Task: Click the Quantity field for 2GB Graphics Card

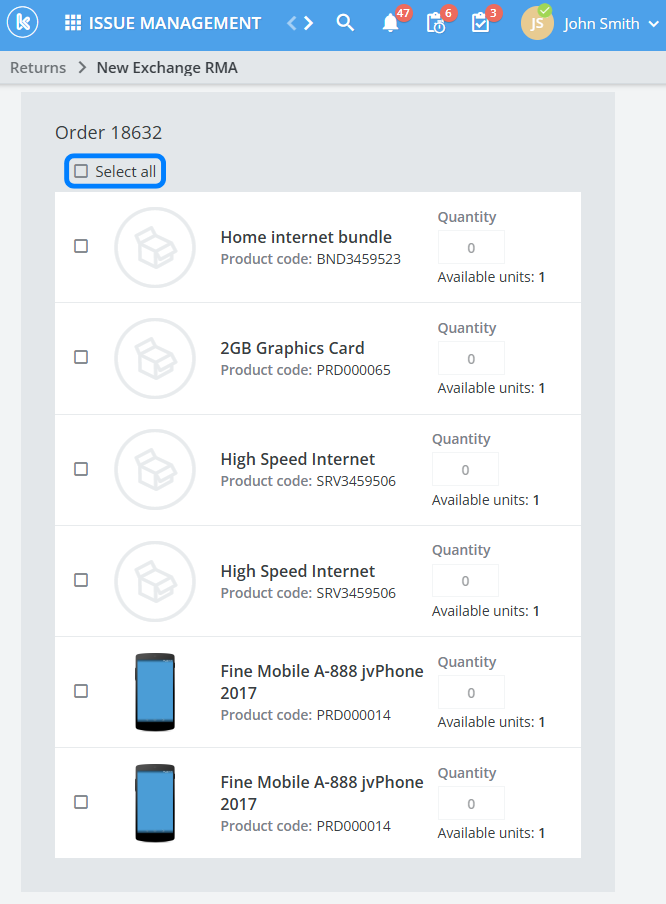Action: [x=471, y=358]
